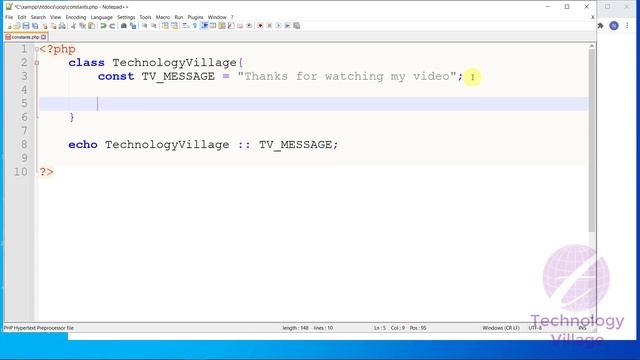Click the Stop recording macro icon
The image size is (640, 360).
269,26
